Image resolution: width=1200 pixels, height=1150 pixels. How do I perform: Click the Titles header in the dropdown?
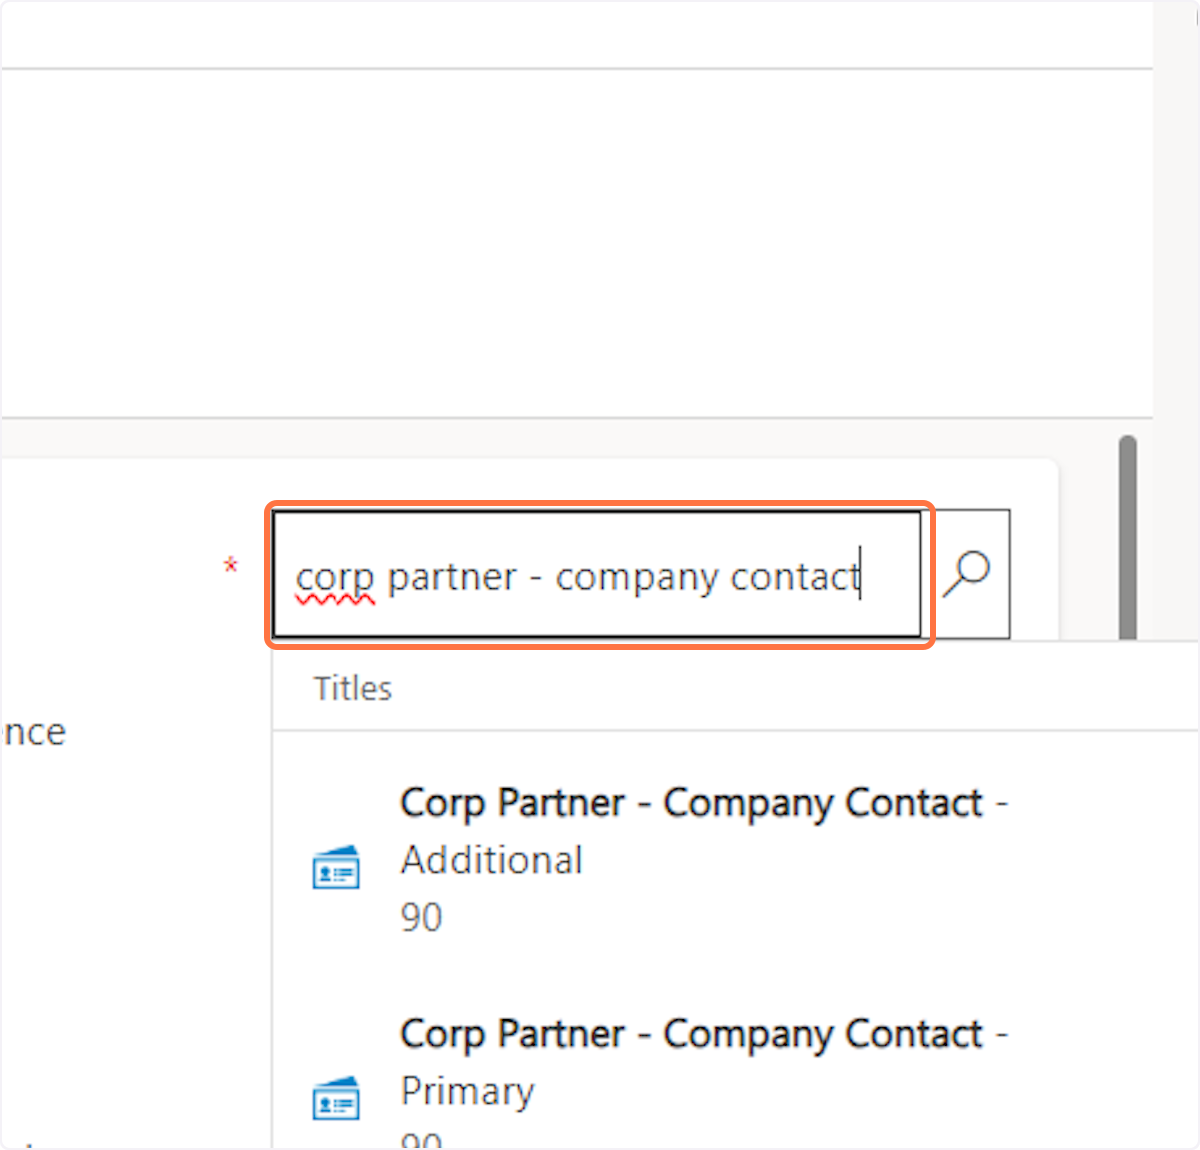[x=352, y=688]
